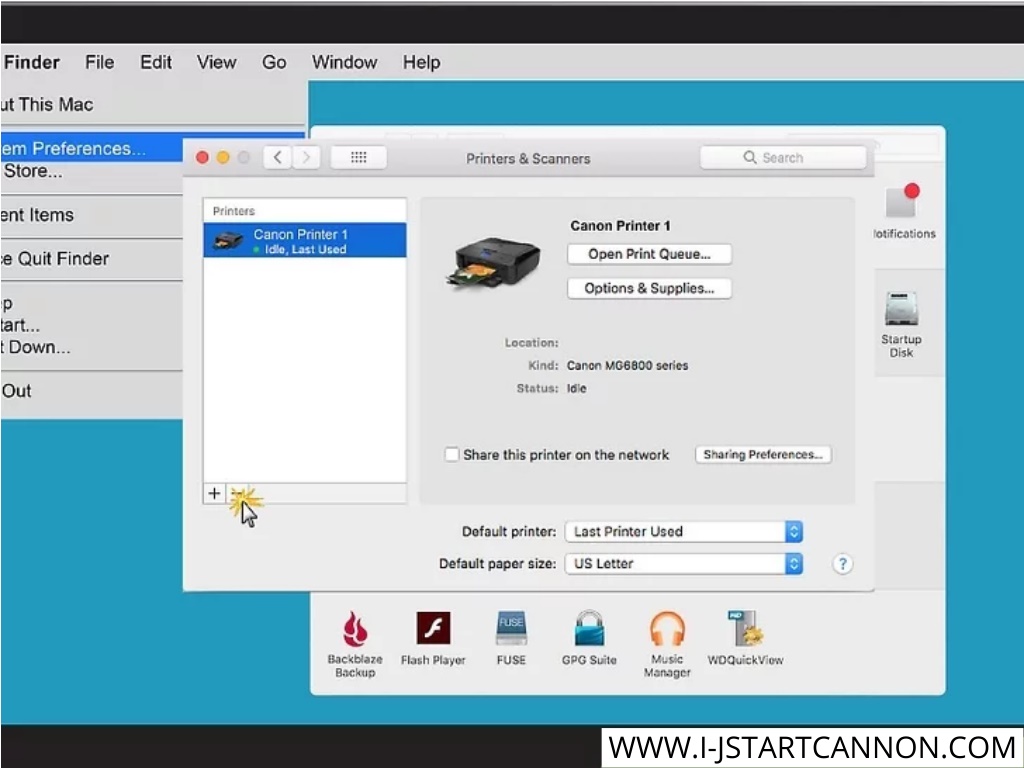Click the Canon MG6800 series kind text
This screenshot has height=768, width=1024.
pos(627,366)
